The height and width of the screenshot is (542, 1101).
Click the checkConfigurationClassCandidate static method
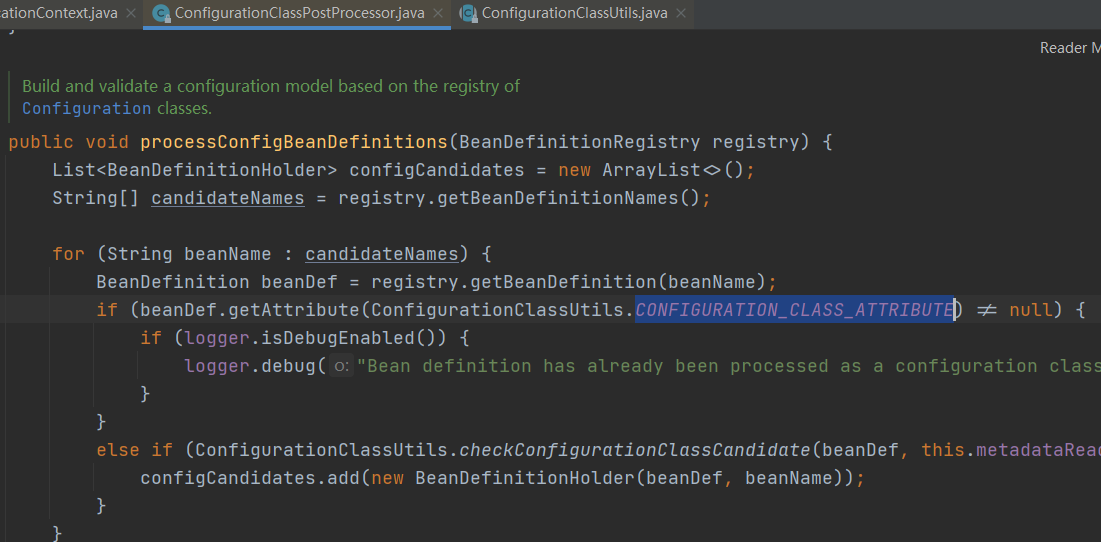(635, 450)
